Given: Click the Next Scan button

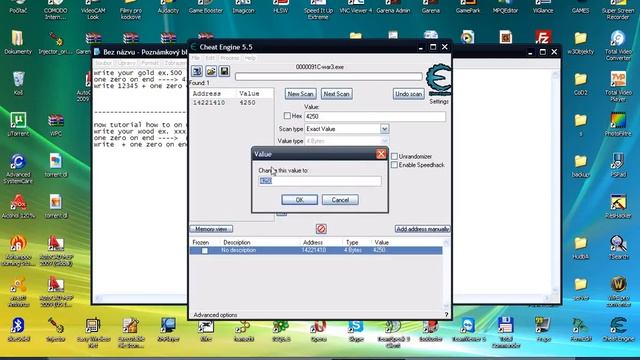Looking at the screenshot, I should click(x=336, y=94).
